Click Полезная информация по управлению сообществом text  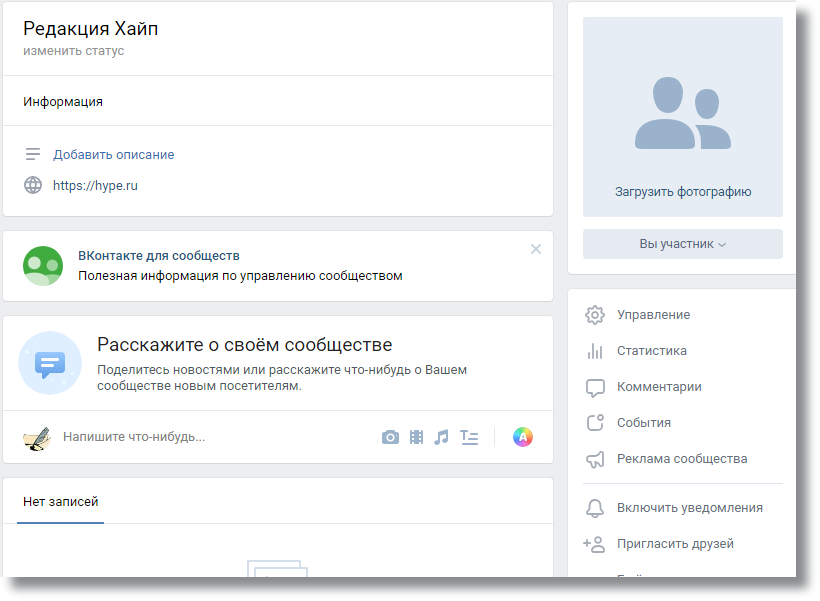click(x=240, y=276)
